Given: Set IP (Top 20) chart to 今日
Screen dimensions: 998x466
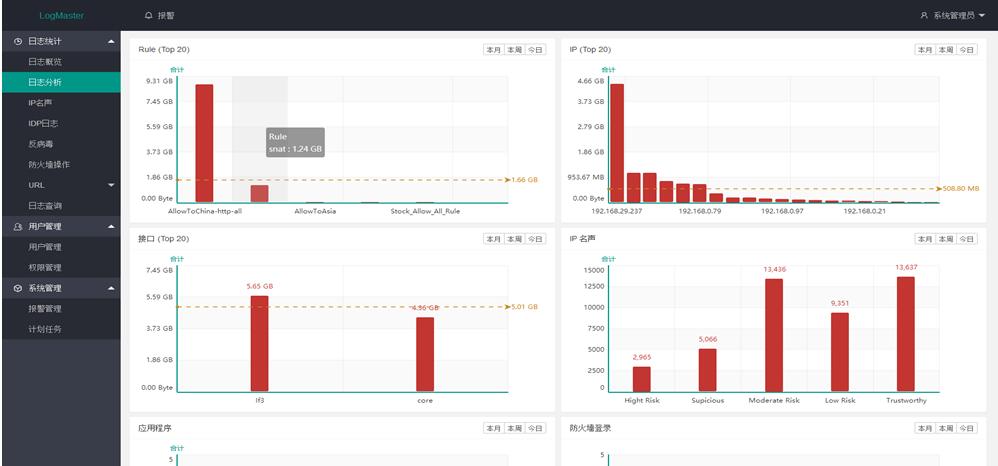Looking at the screenshot, I should coord(967,50).
